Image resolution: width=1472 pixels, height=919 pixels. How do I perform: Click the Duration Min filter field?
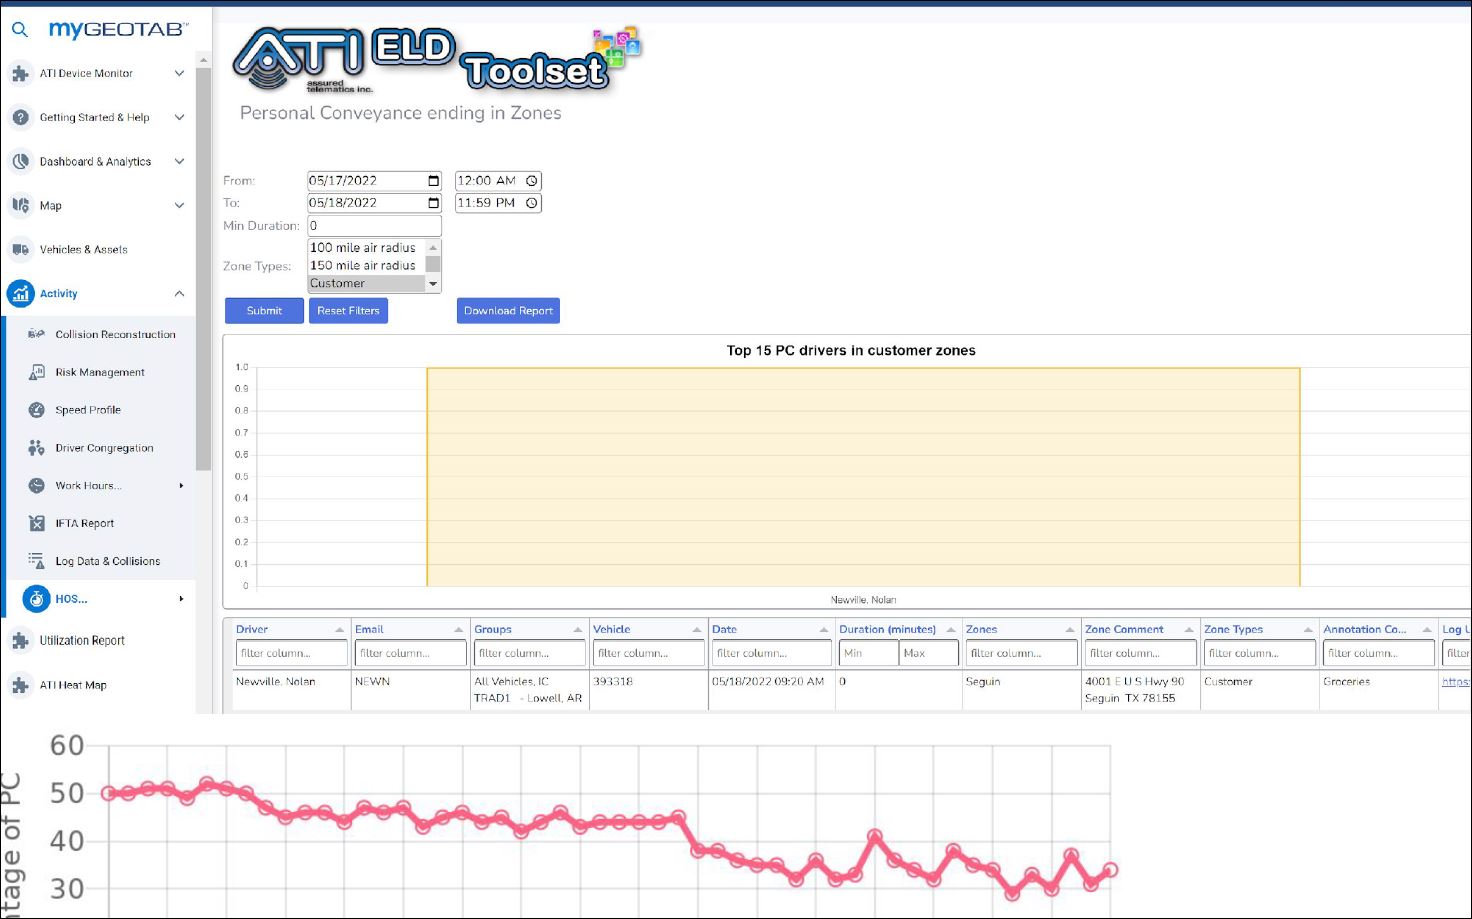click(868, 653)
